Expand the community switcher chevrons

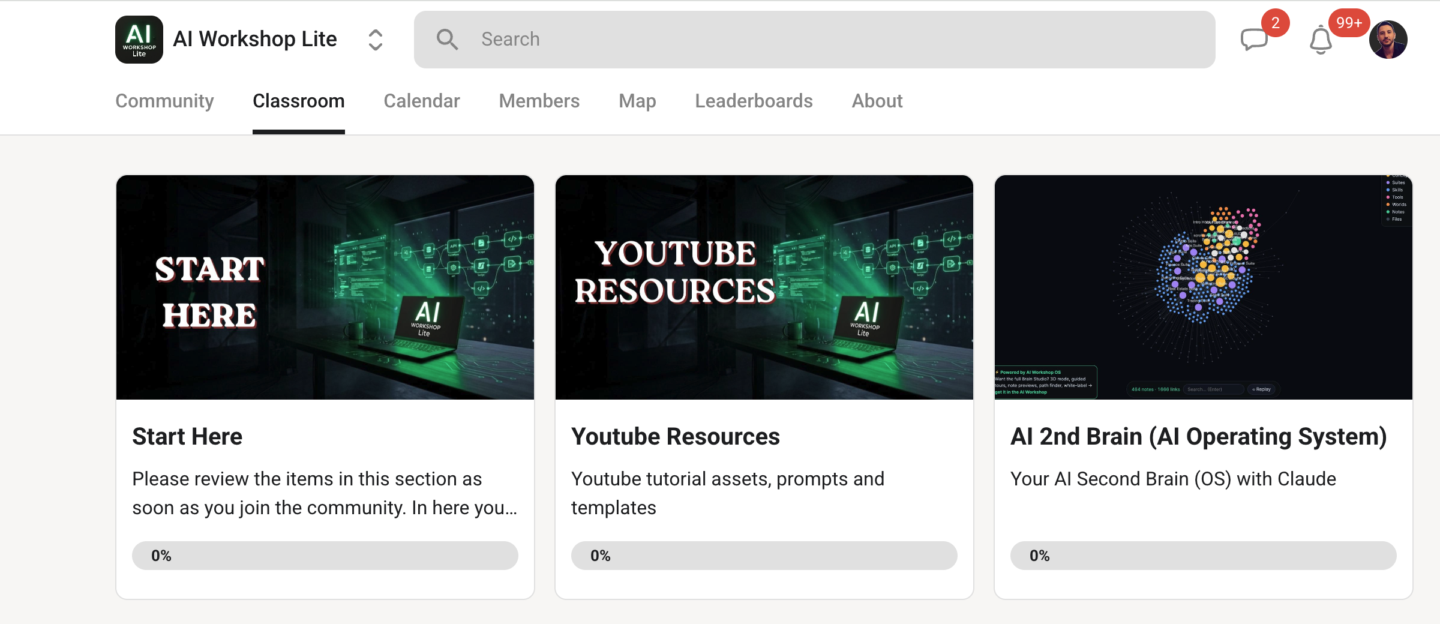tap(375, 40)
